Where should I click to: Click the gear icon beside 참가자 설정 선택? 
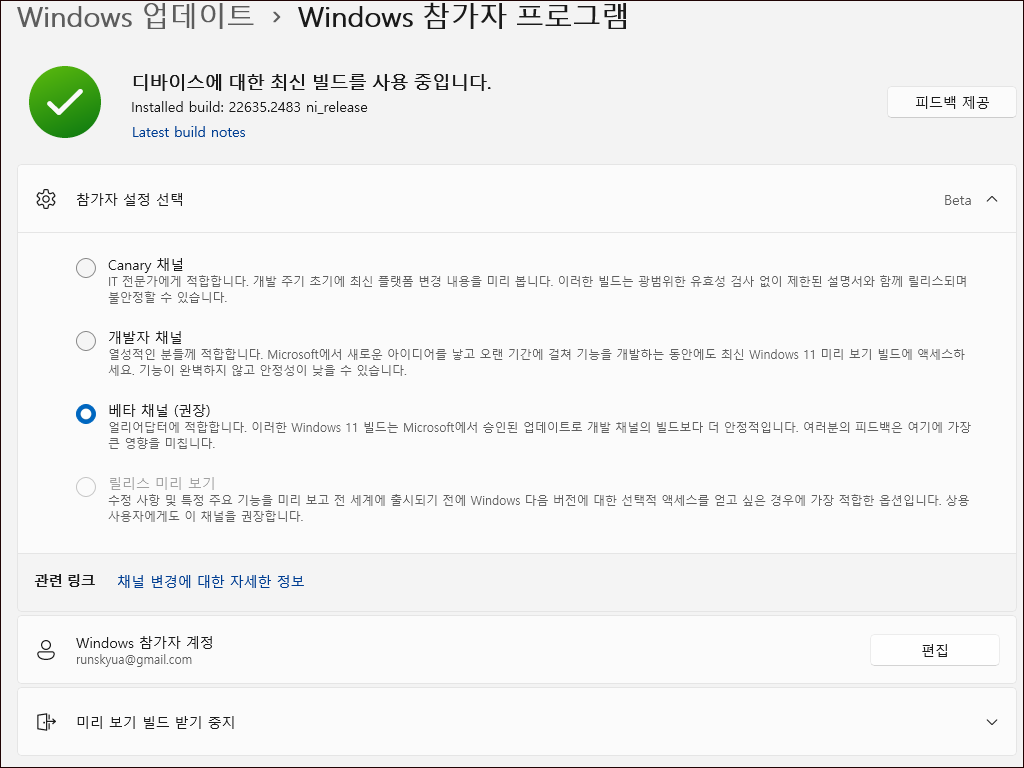coord(46,199)
